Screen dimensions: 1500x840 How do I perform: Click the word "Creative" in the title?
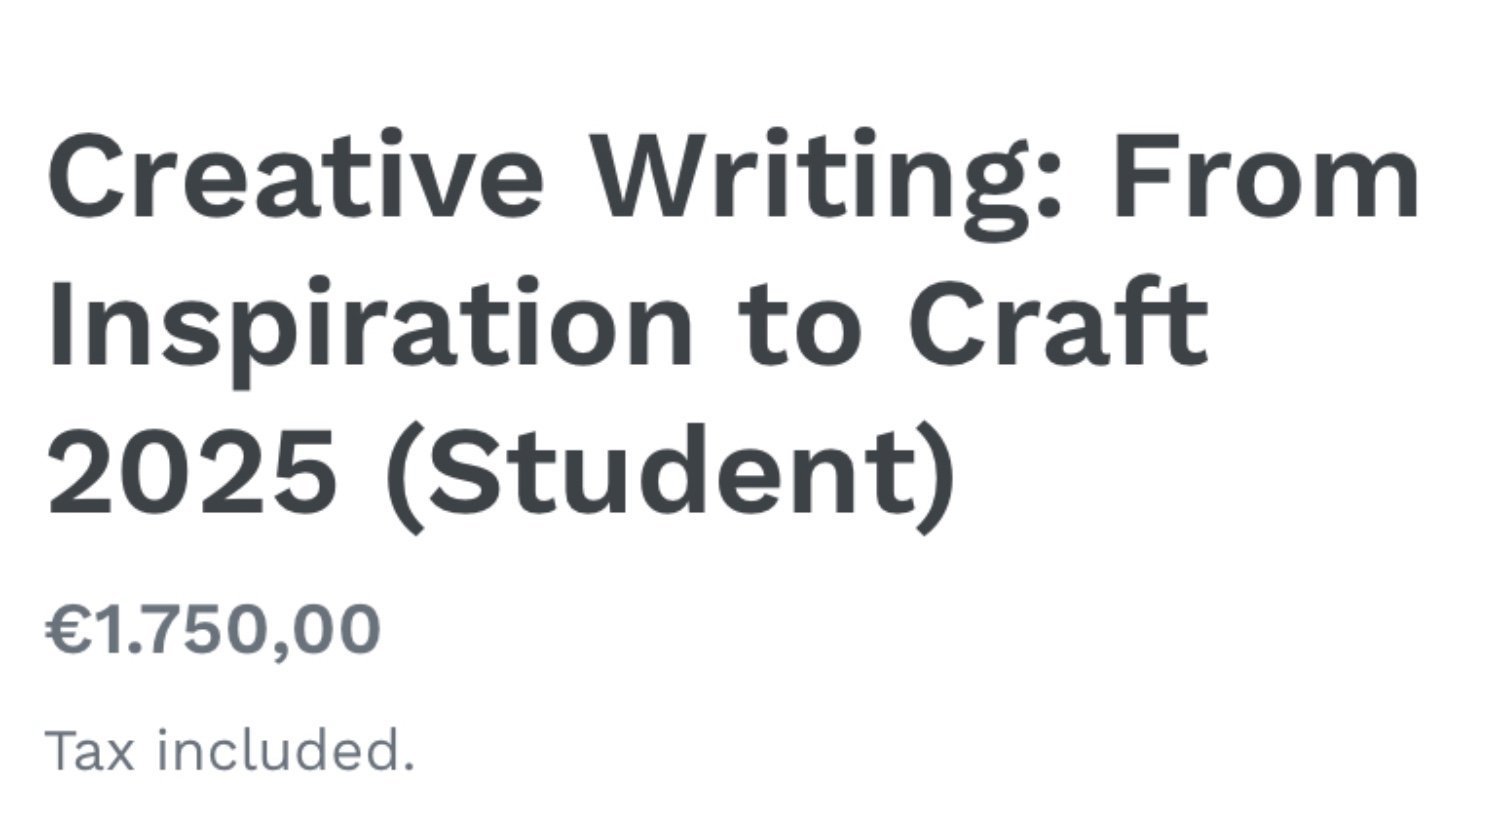(296, 177)
